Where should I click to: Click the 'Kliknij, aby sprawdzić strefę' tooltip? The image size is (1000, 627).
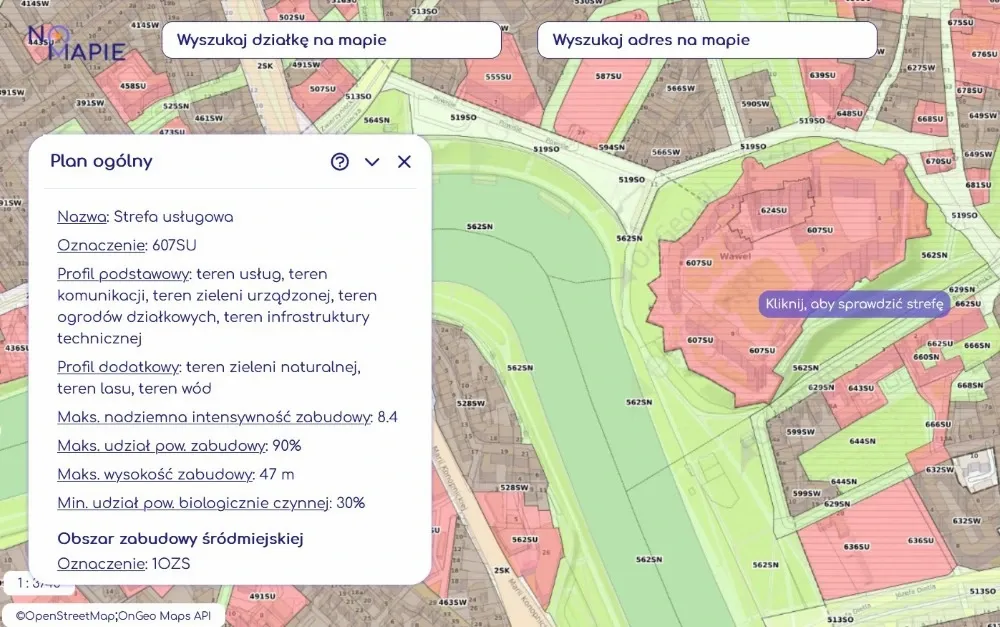click(854, 304)
